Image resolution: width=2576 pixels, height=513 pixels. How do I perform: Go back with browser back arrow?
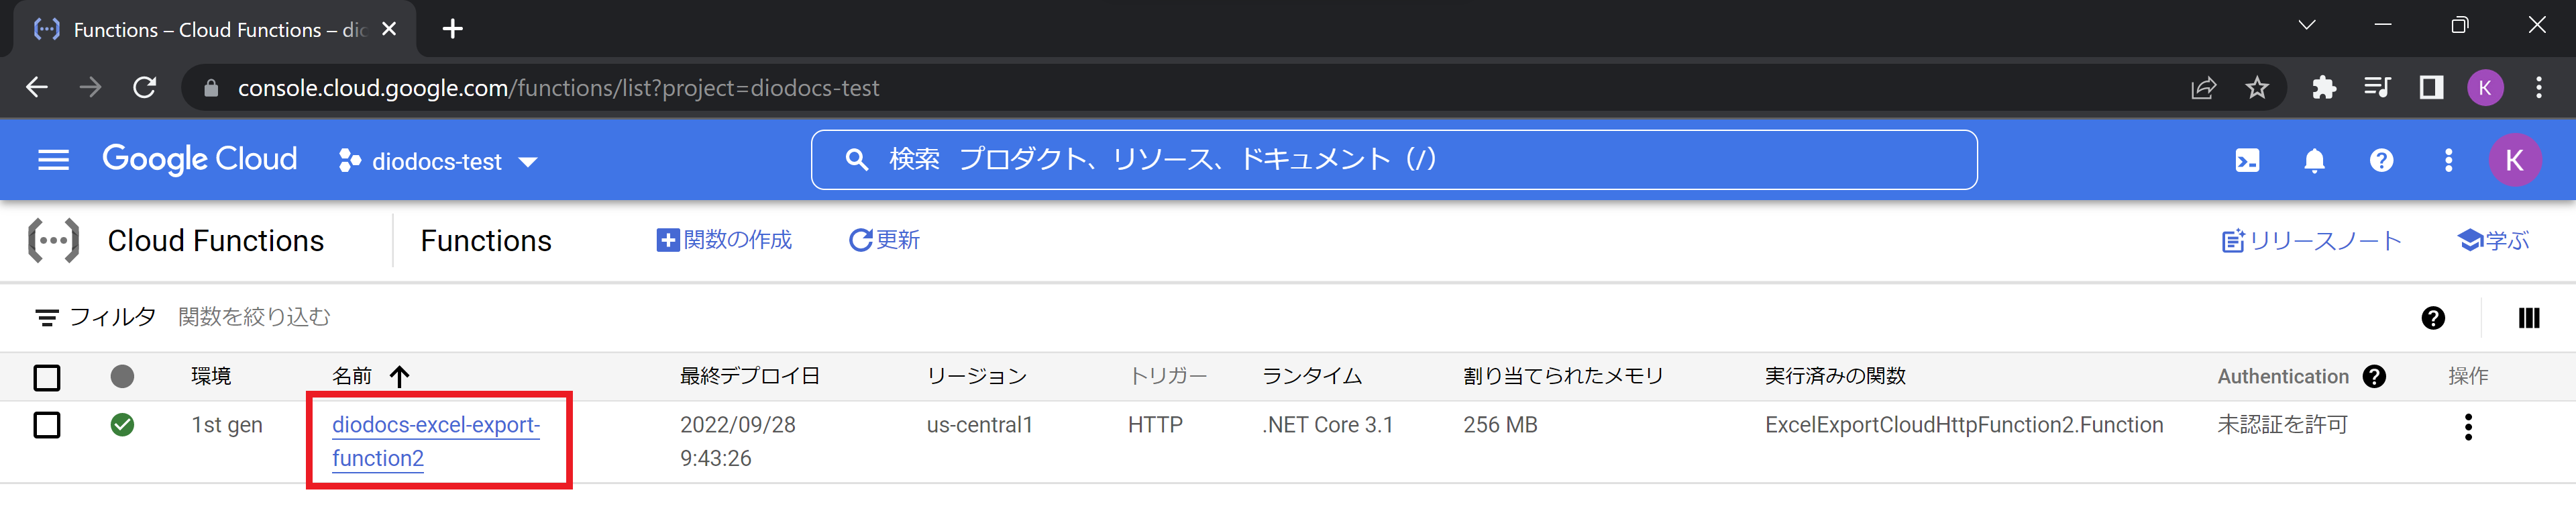(37, 88)
